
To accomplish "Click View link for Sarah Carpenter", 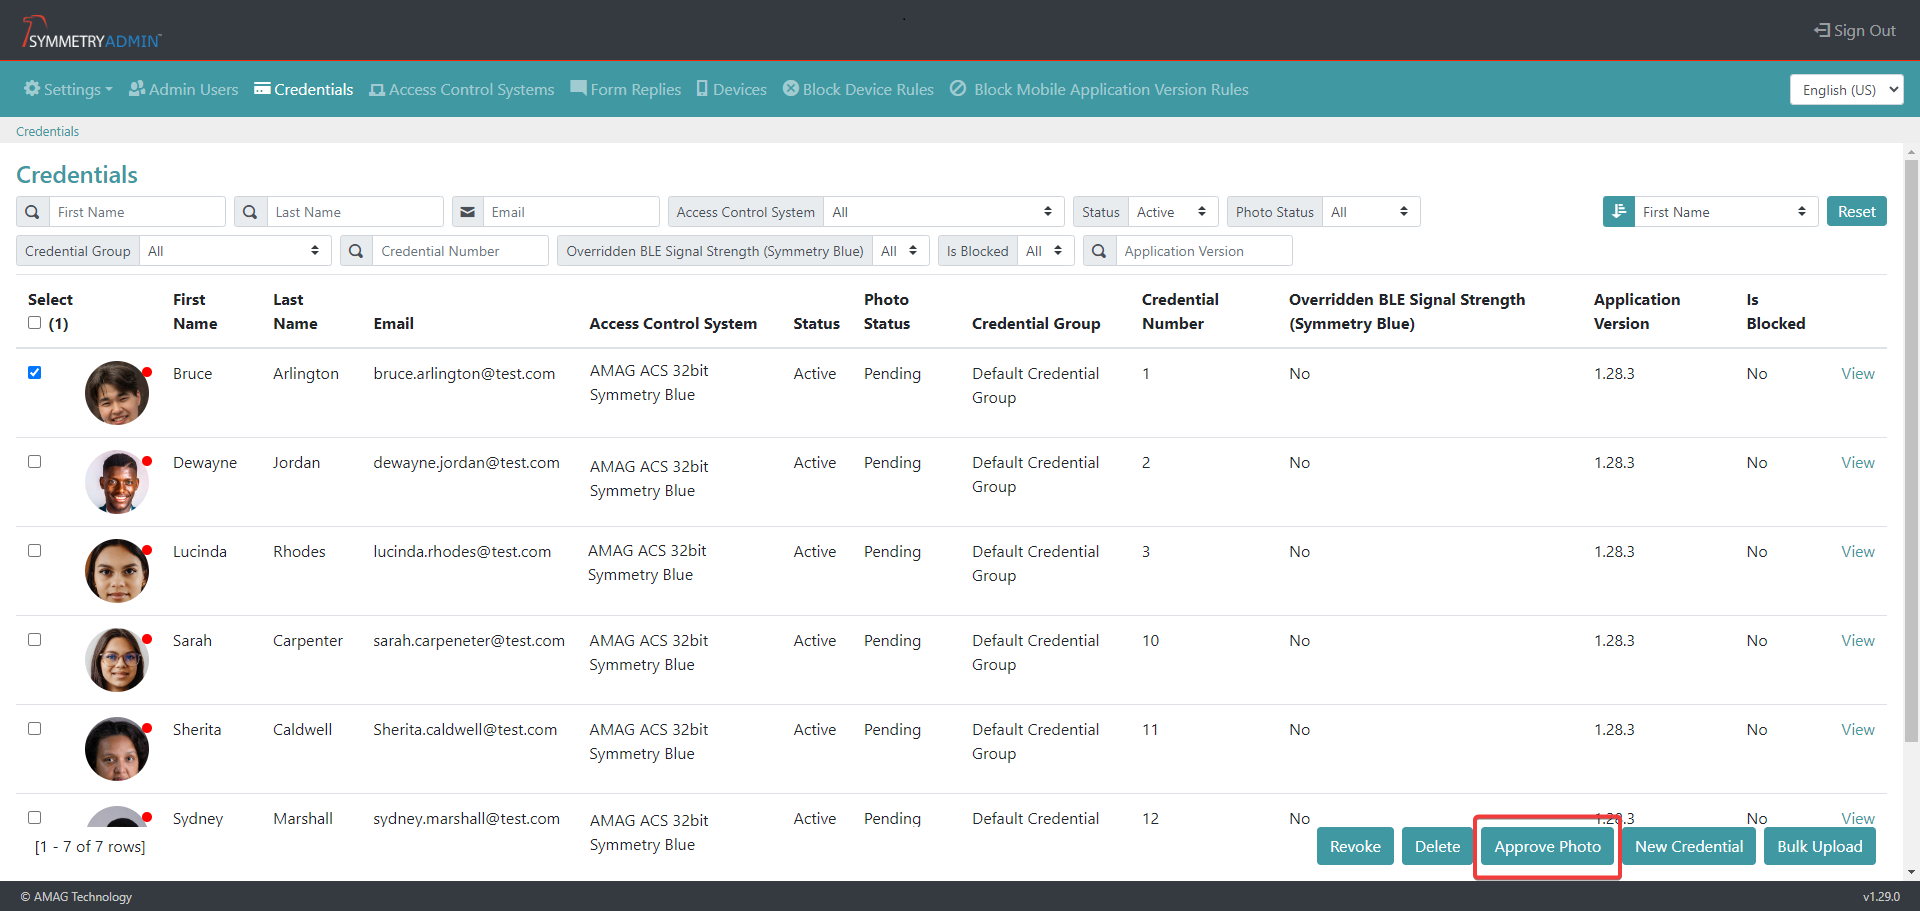I will [x=1858, y=640].
